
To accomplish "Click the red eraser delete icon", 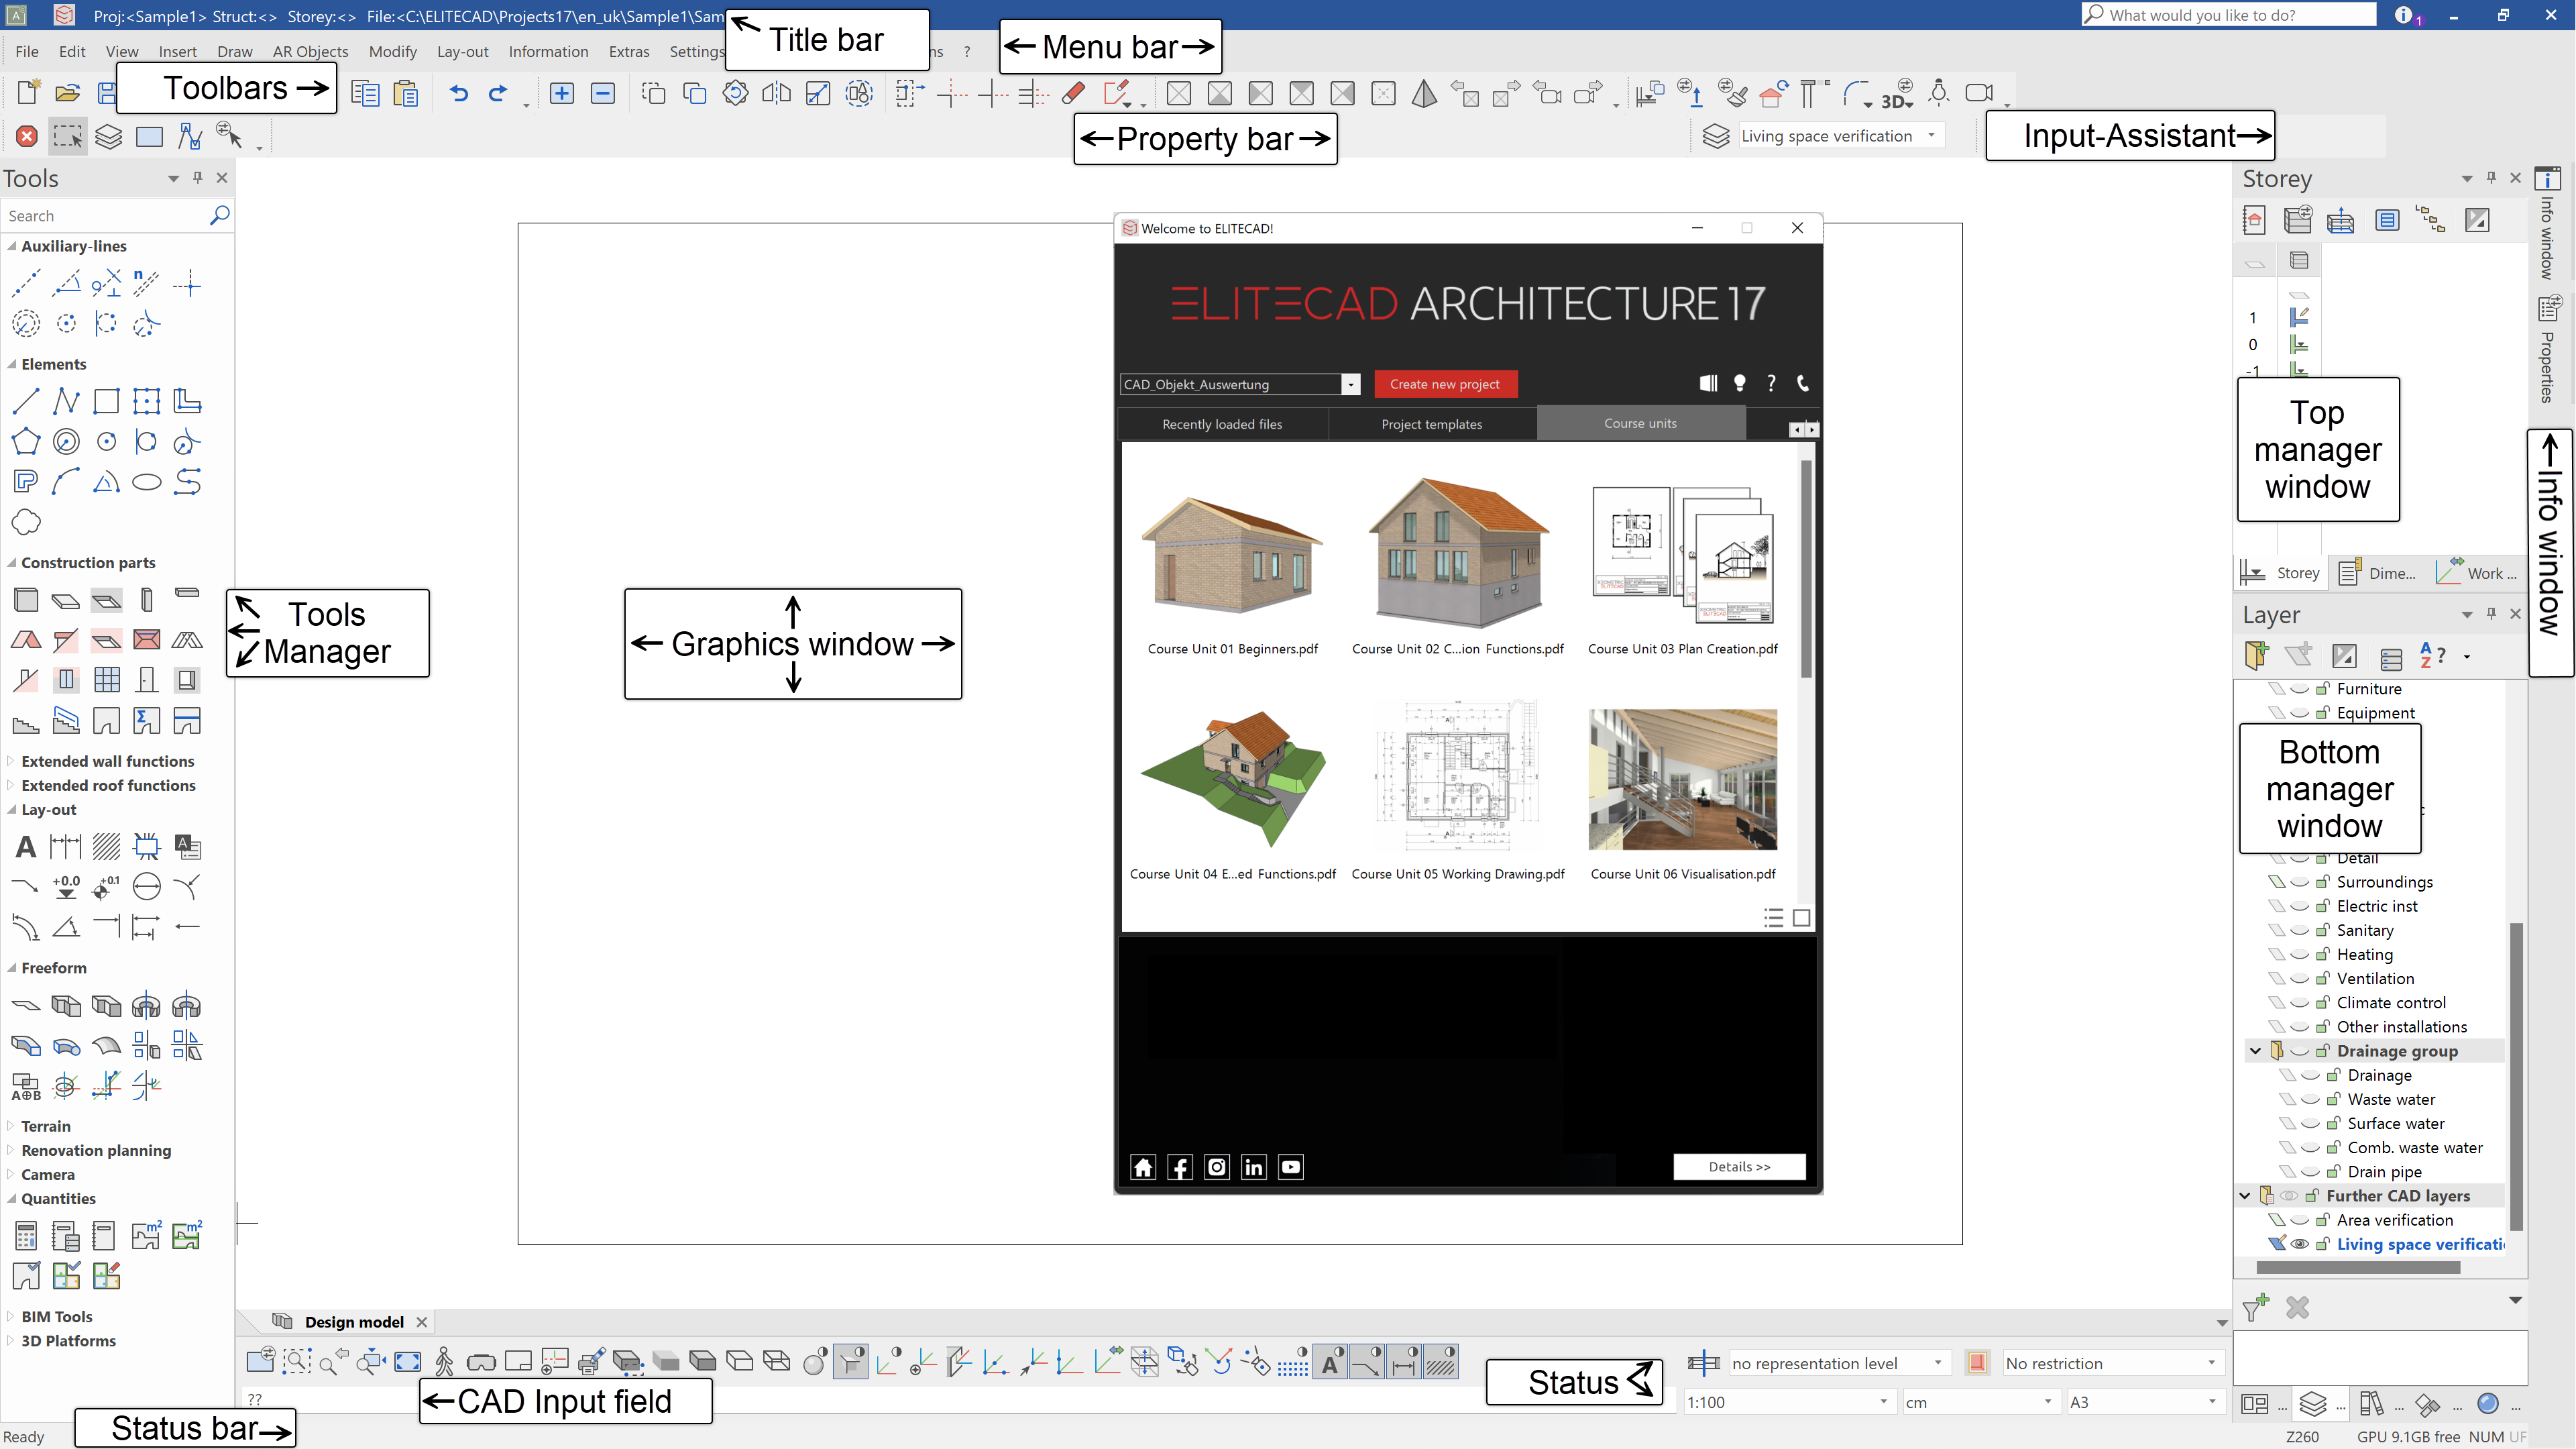I will click(x=1074, y=93).
